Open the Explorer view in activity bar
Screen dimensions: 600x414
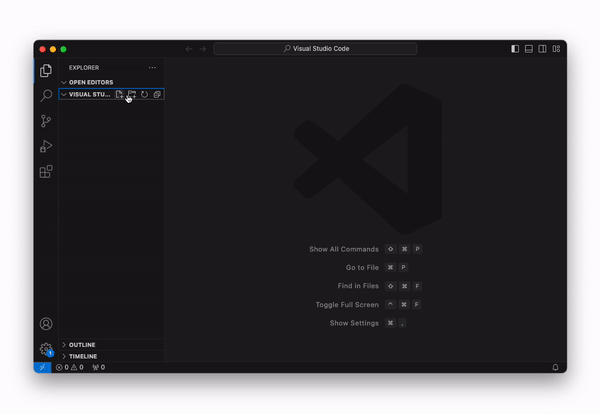click(x=46, y=70)
